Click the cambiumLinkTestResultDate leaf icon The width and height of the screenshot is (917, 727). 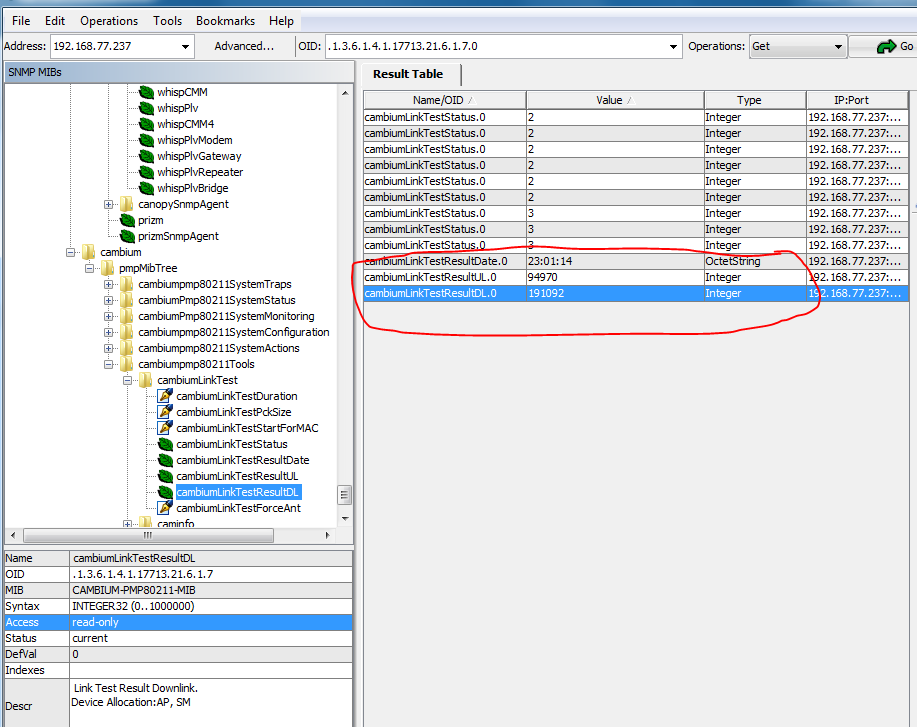pyautogui.click(x=166, y=460)
